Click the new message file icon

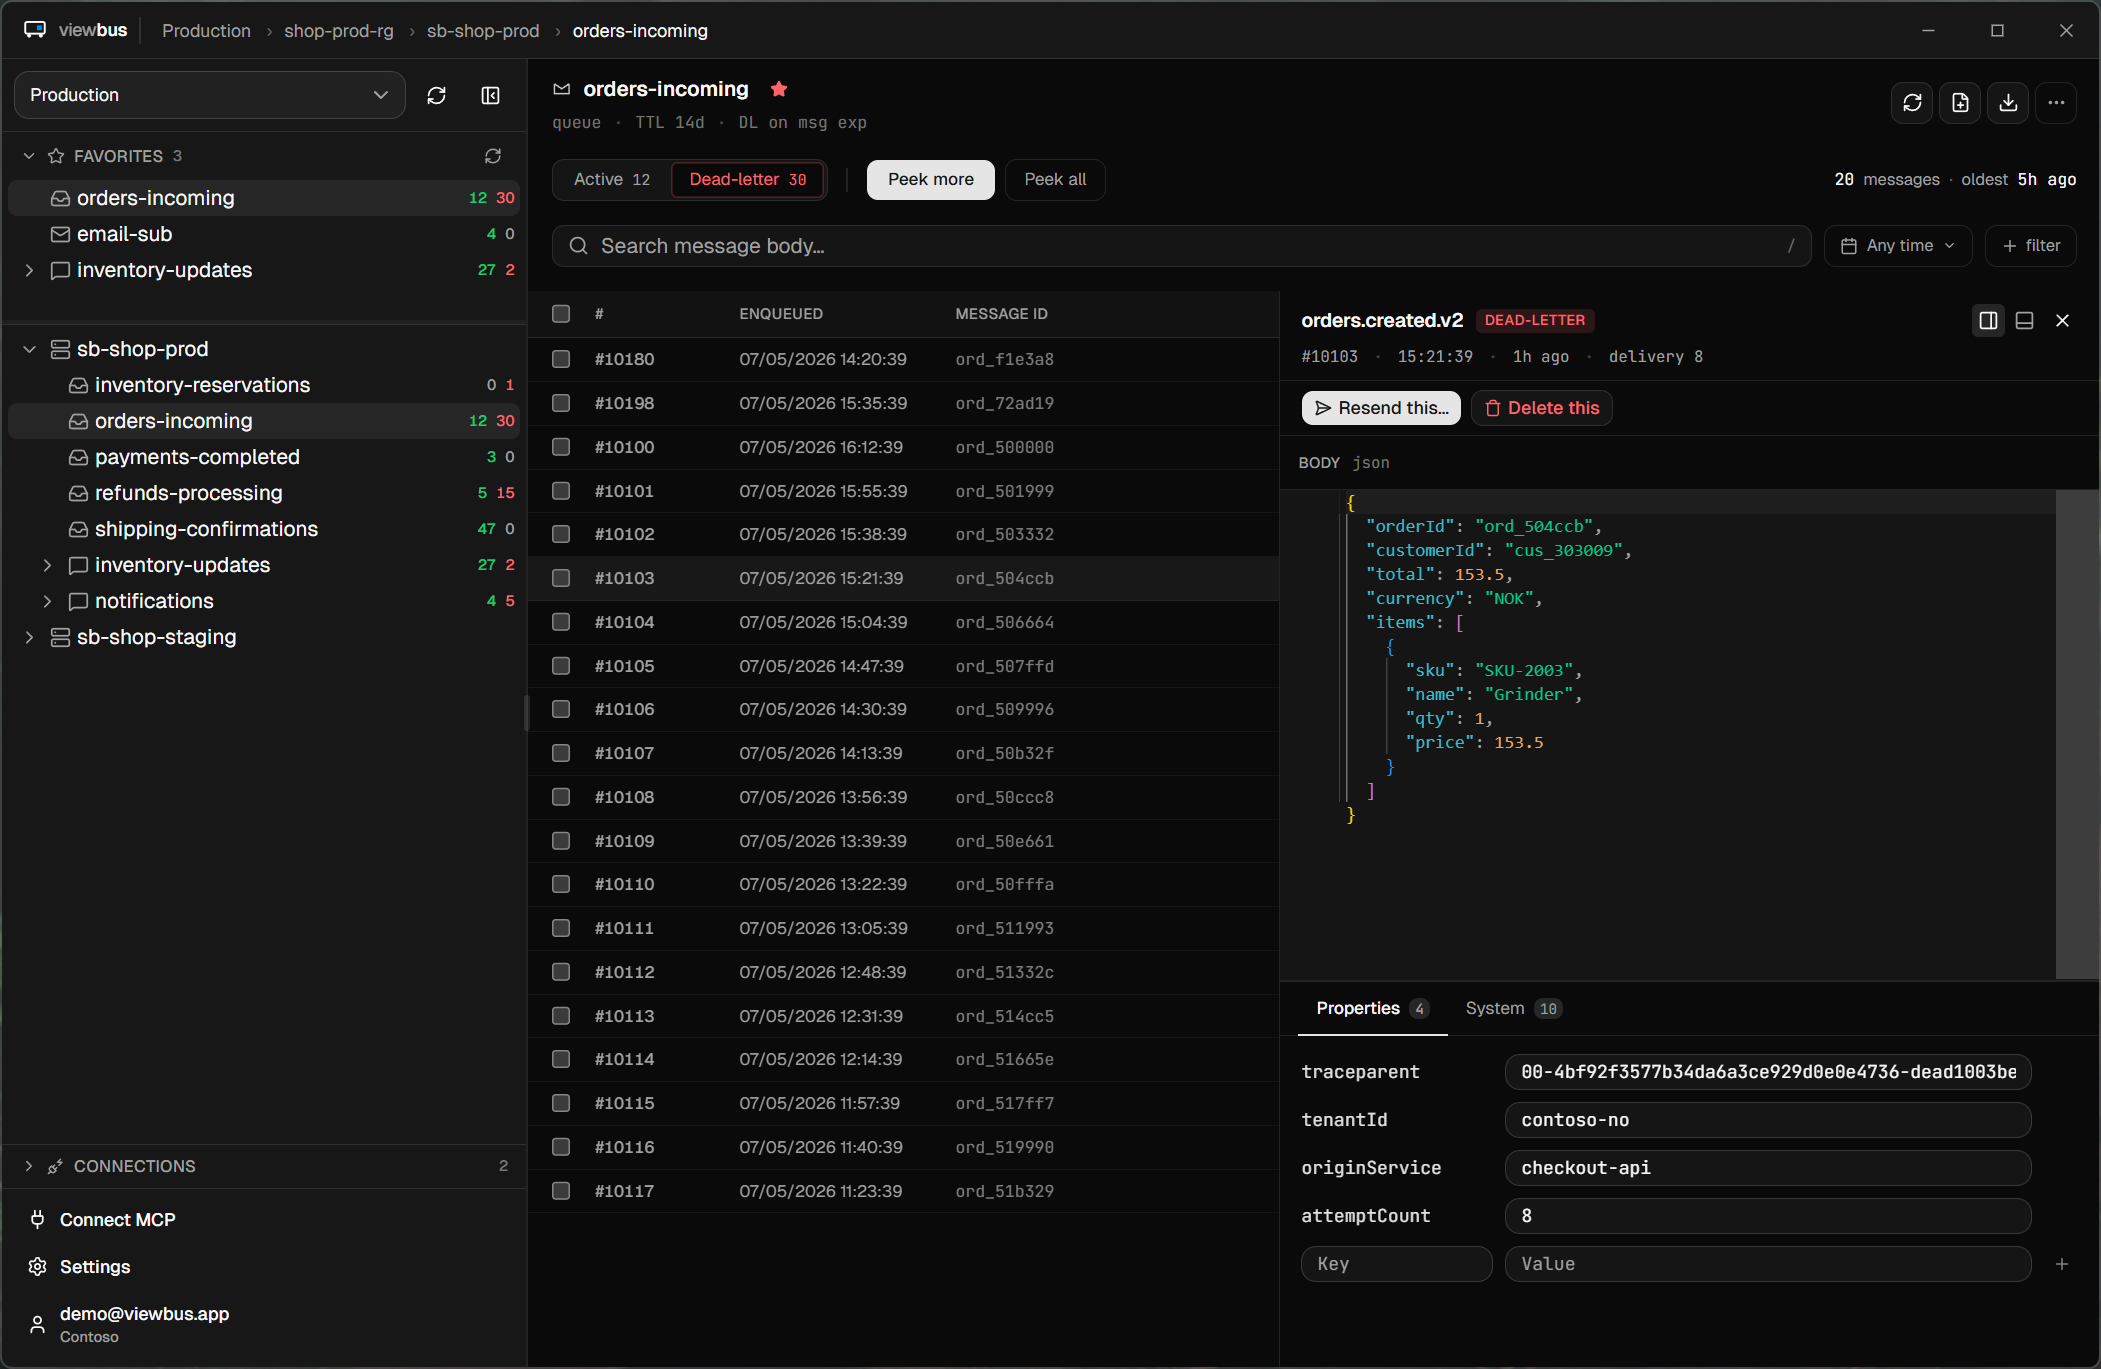[1960, 103]
